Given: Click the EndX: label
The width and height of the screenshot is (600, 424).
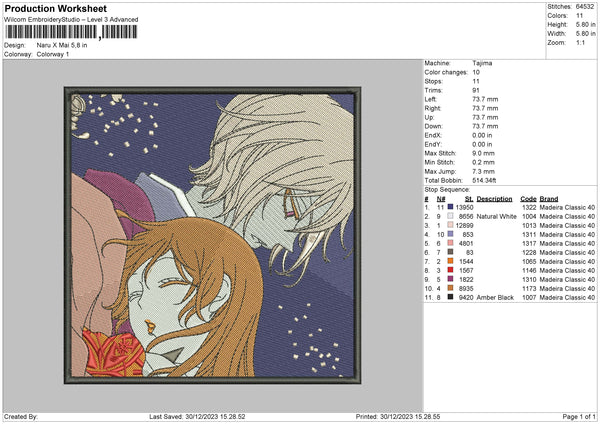Looking at the screenshot, I should [x=433, y=135].
